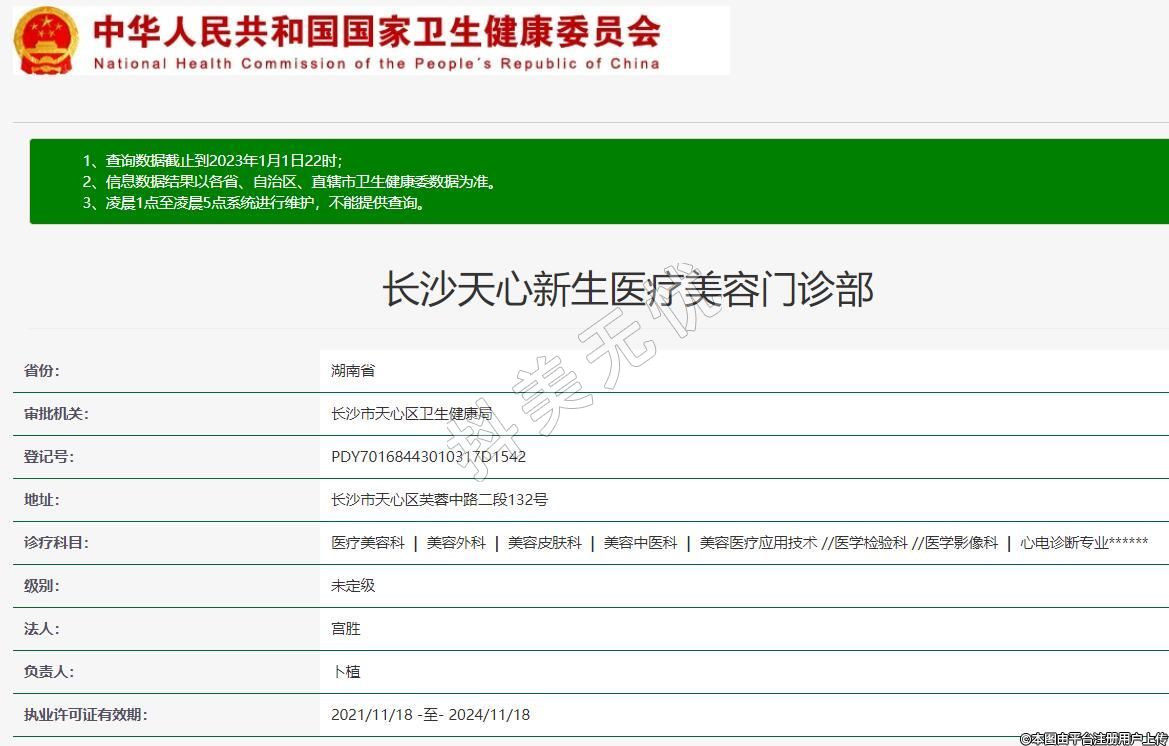The width and height of the screenshot is (1169, 746).
Task: Click the license validity dates 2021/11/18 至 2024/11/18
Action: pos(430,715)
